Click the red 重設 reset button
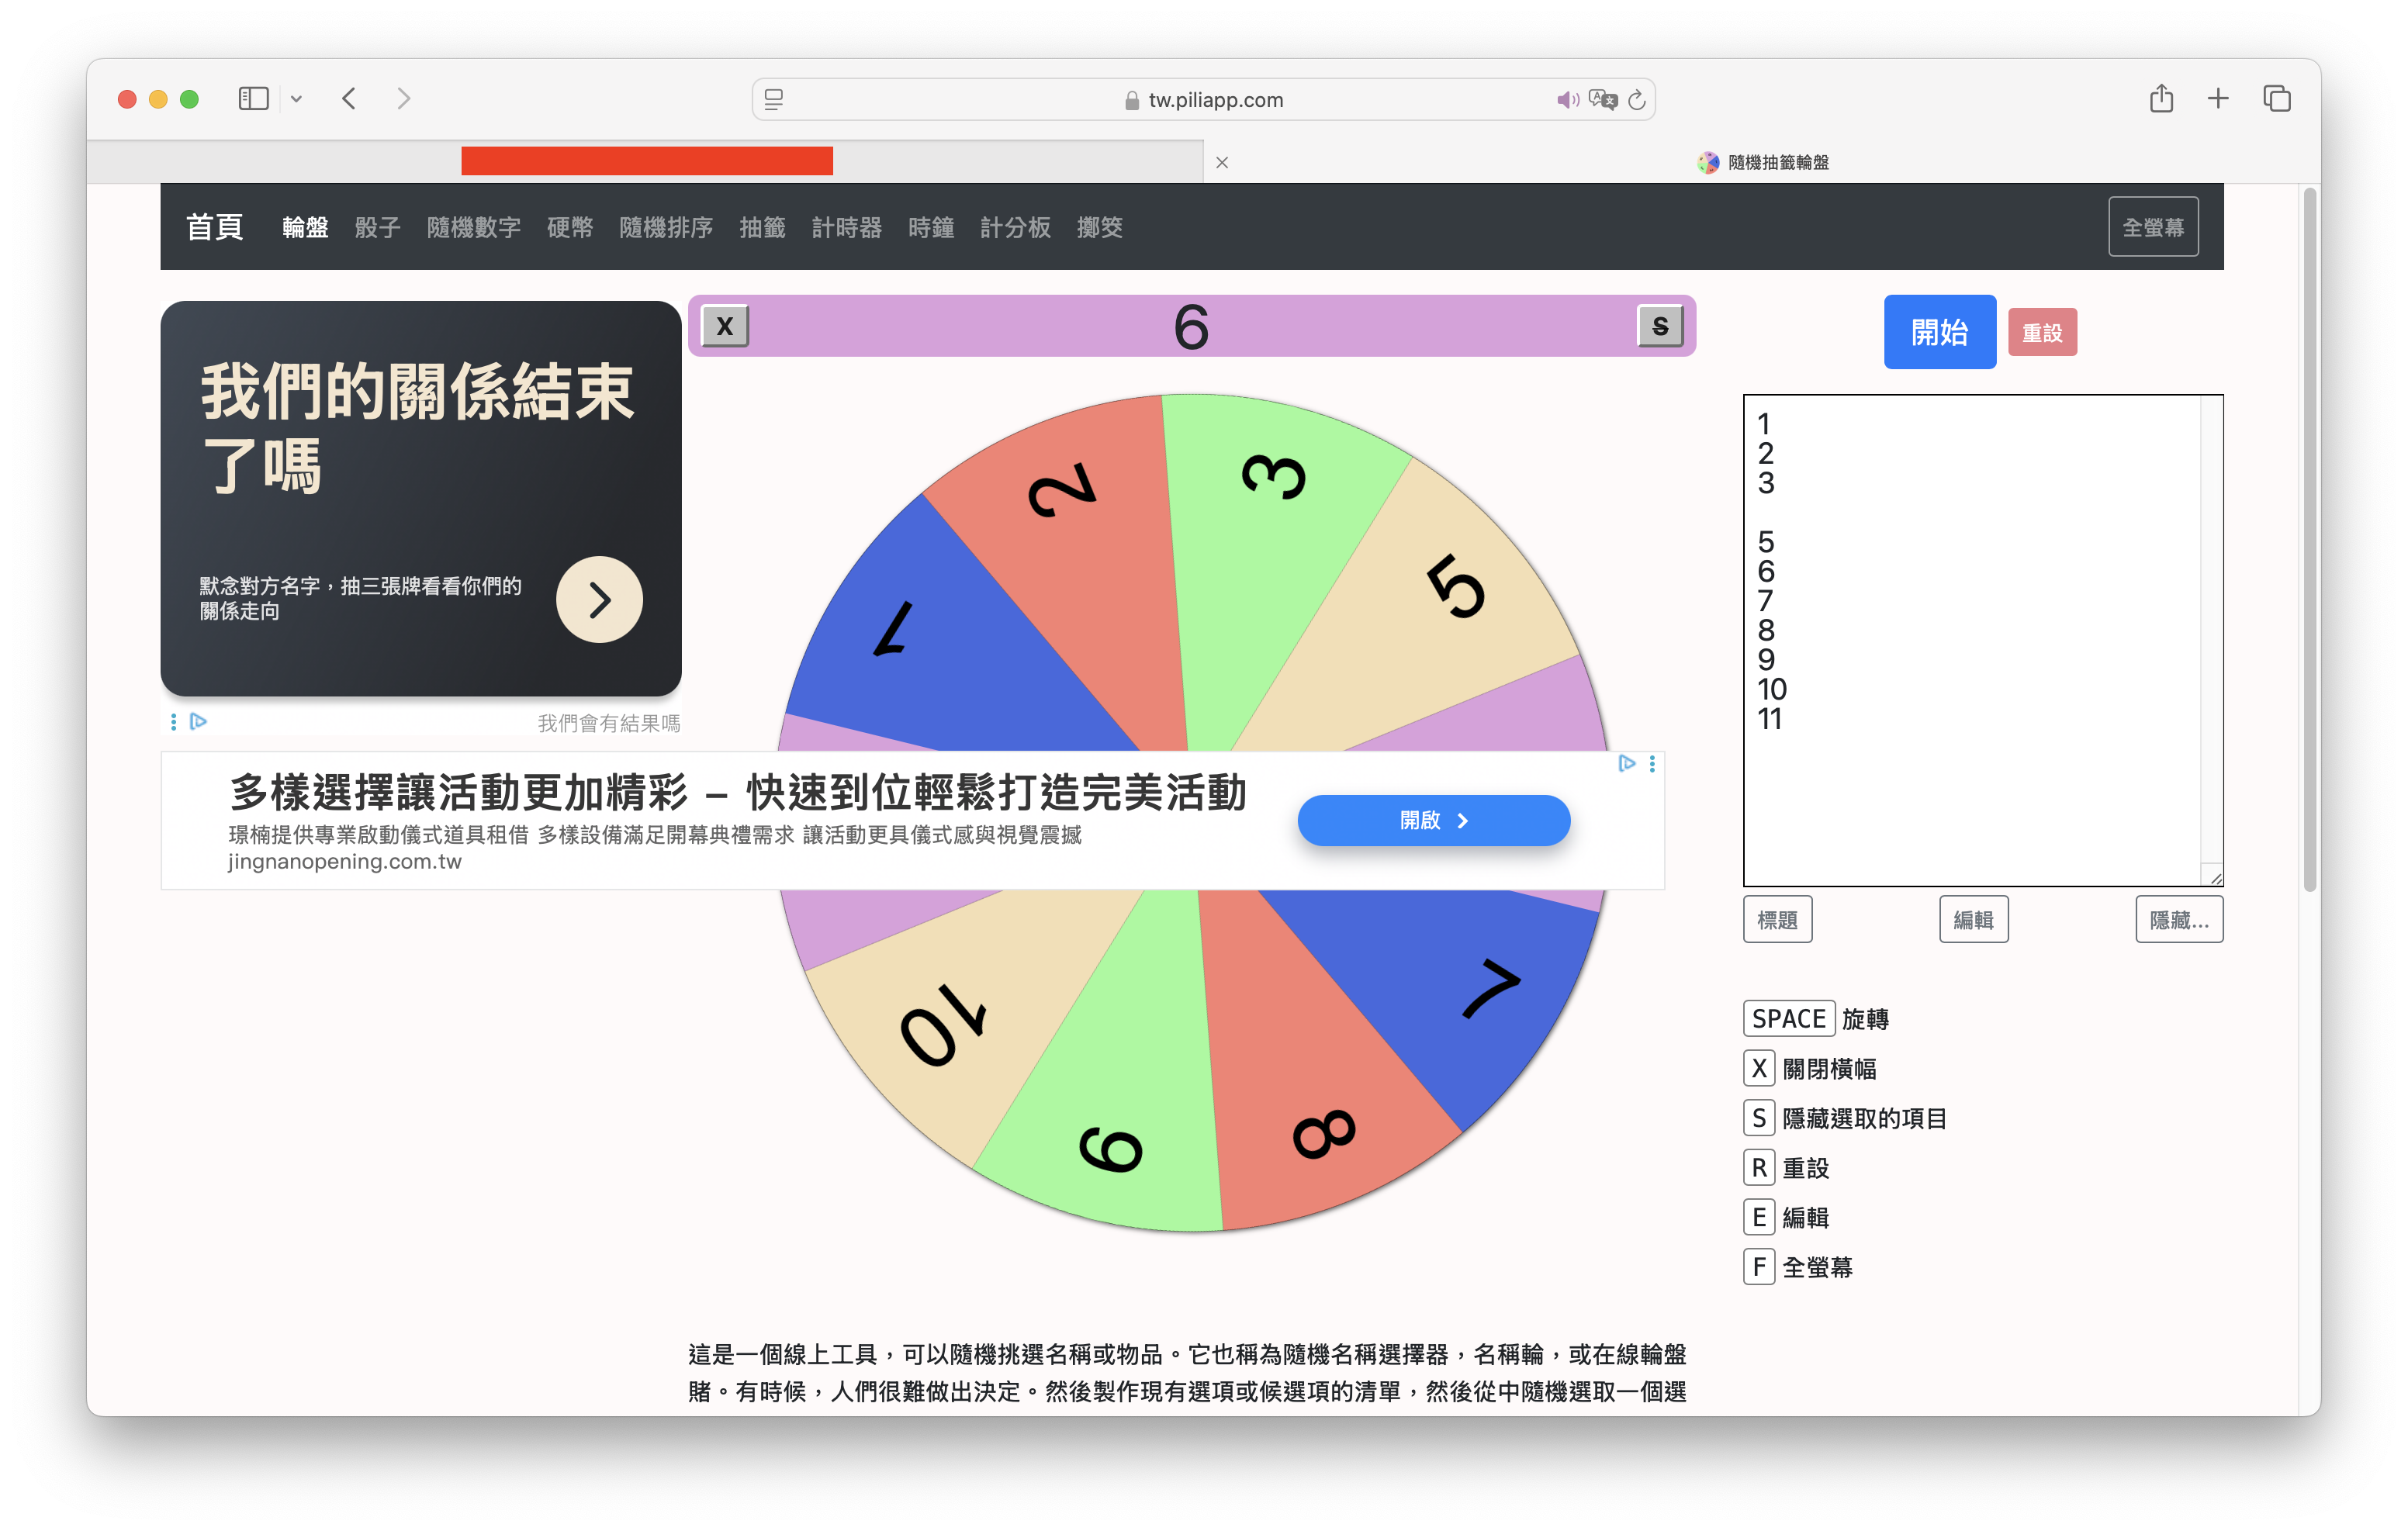 point(2042,333)
